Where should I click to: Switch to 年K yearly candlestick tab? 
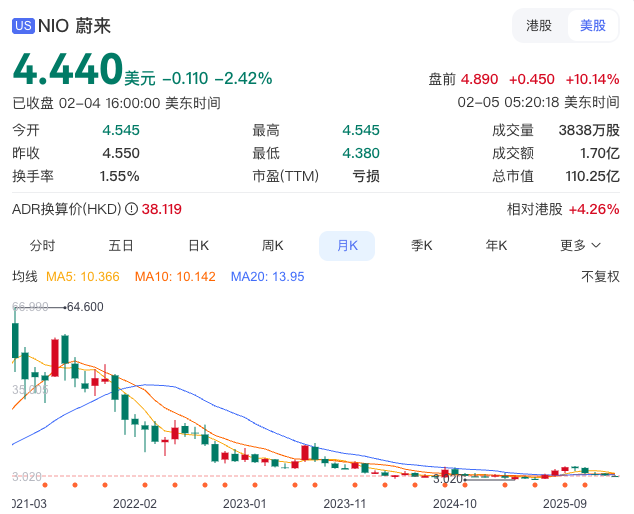click(496, 245)
